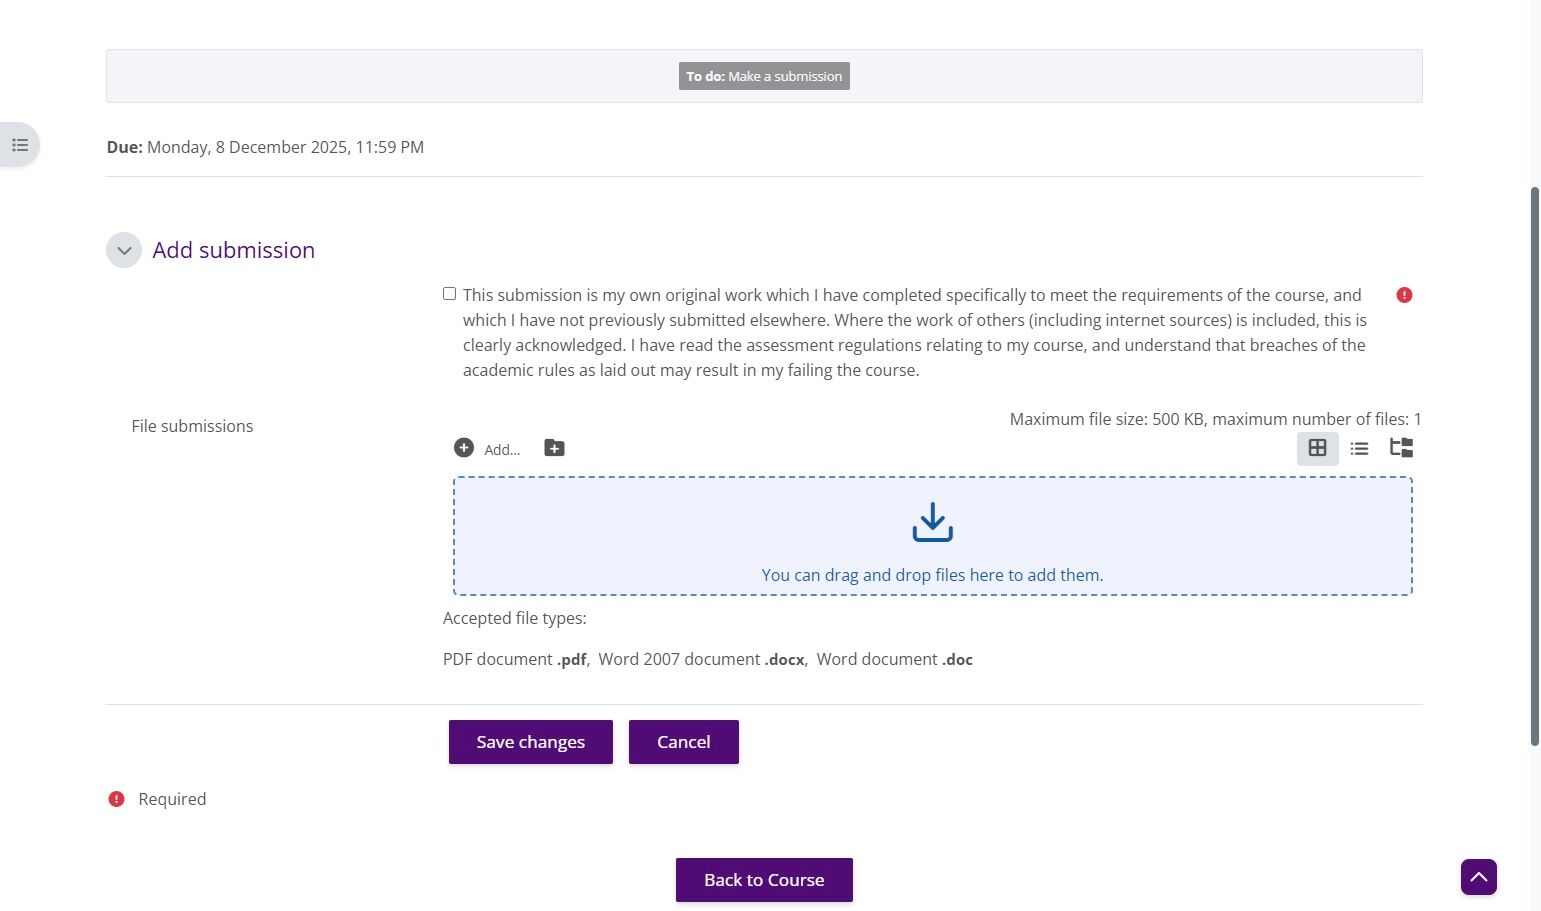Click the drag and drop files text
This screenshot has height=911, width=1541.
click(x=932, y=575)
